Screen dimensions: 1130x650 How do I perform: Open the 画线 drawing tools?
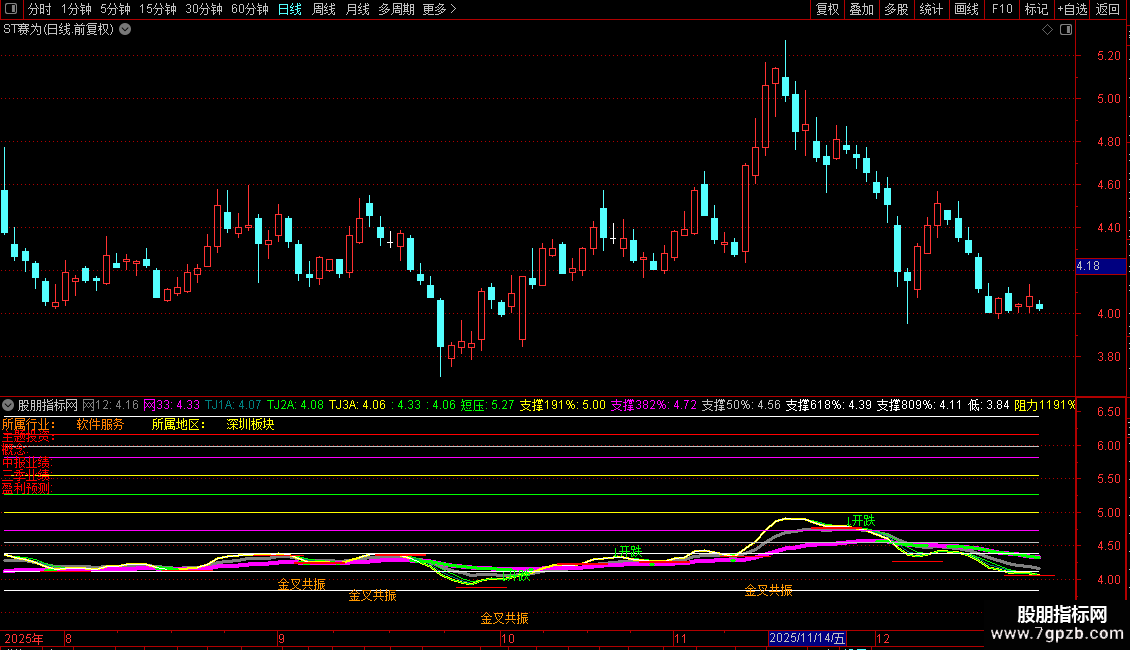click(x=966, y=10)
